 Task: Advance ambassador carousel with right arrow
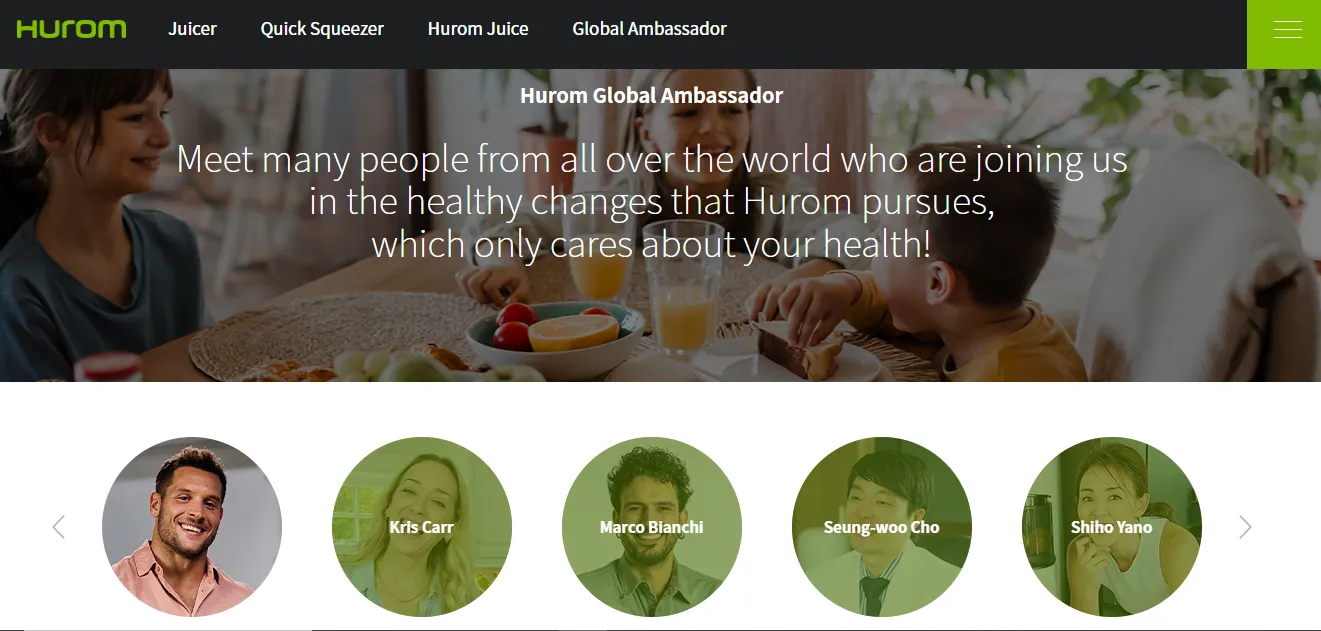pos(1245,527)
